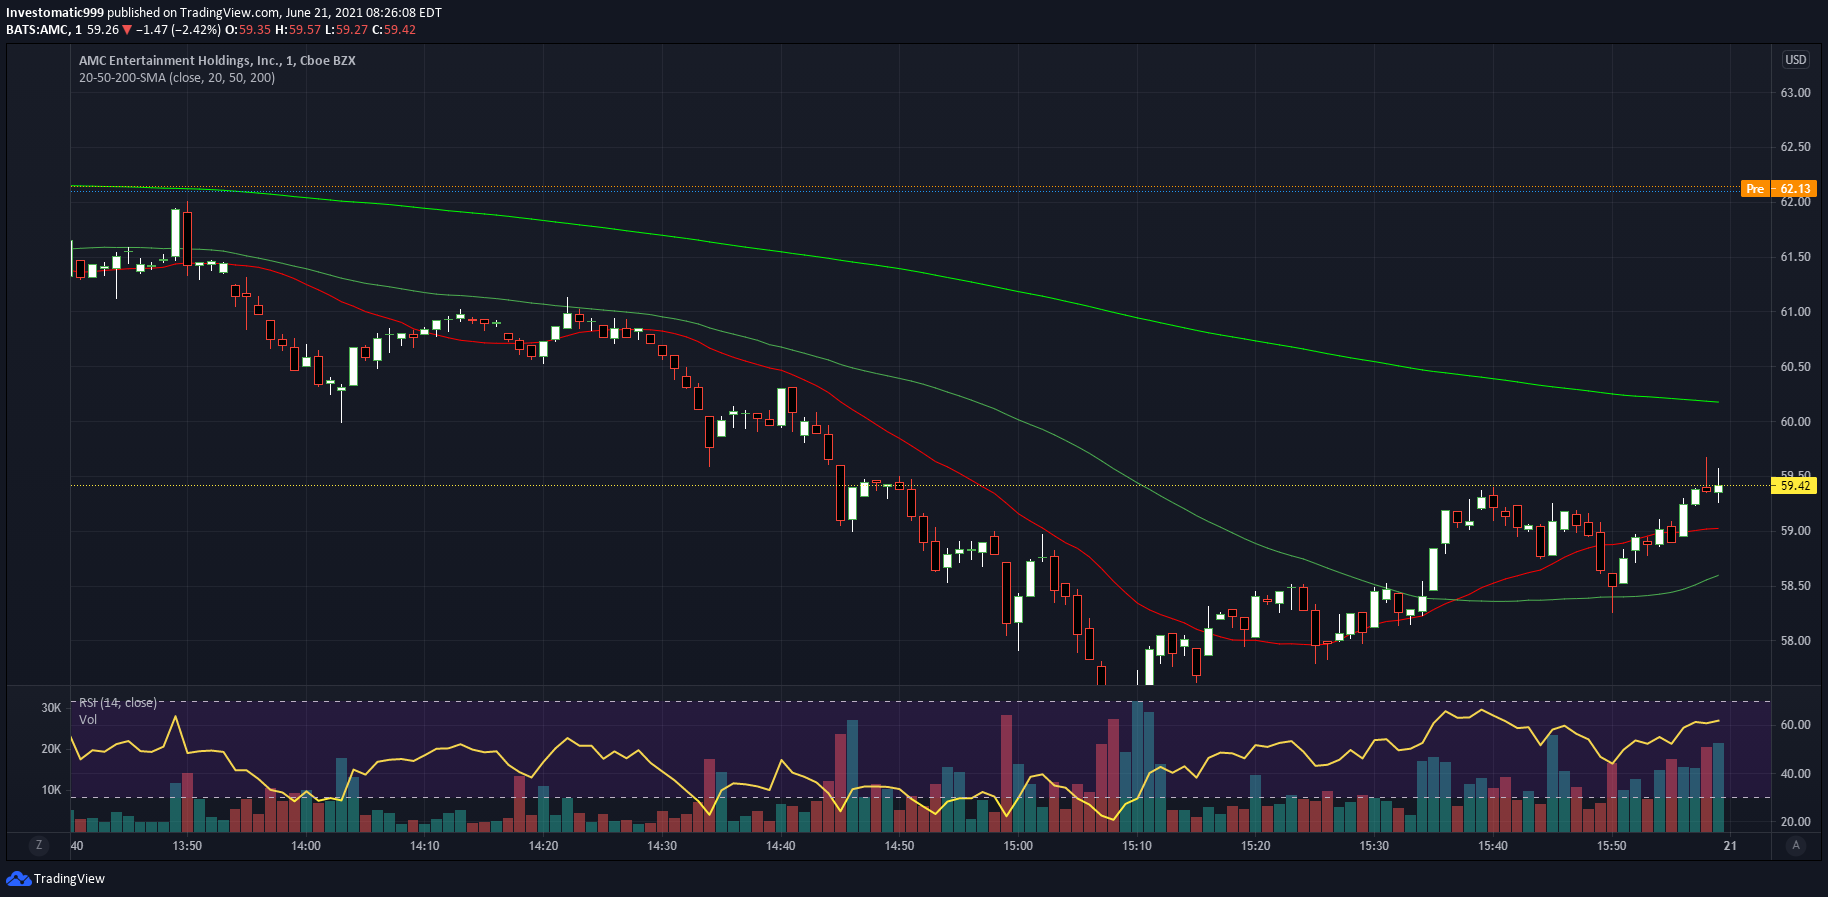Click the C:59.42 close value in the header
This screenshot has width=1828, height=897.
tap(394, 30)
